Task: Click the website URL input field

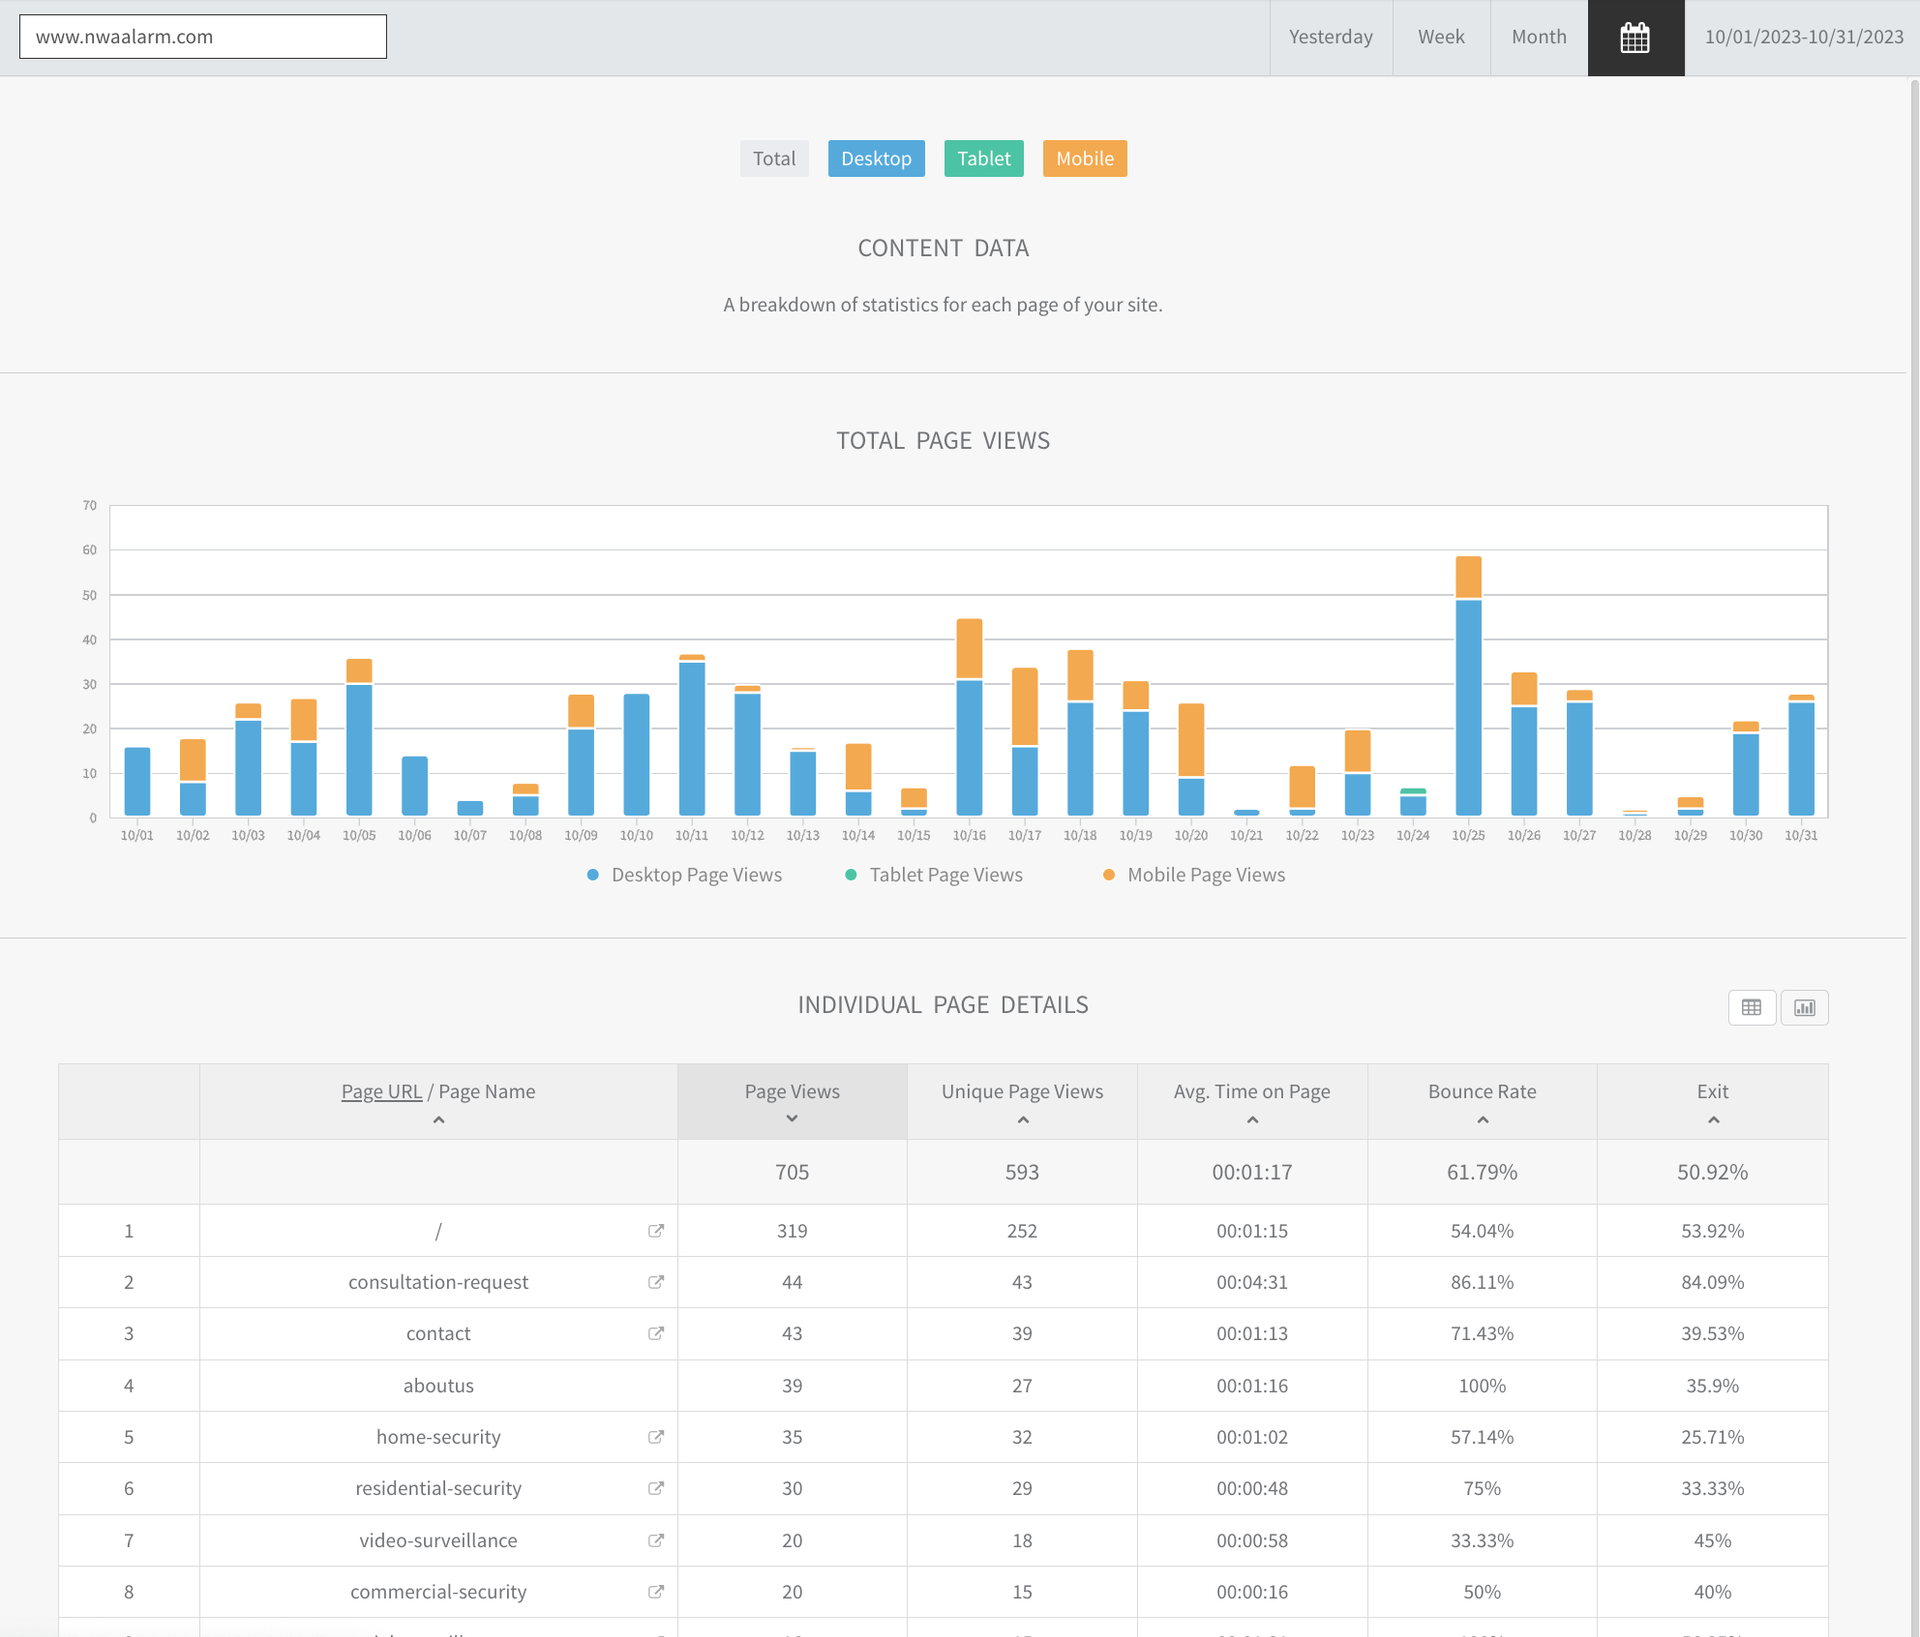Action: click(x=203, y=37)
